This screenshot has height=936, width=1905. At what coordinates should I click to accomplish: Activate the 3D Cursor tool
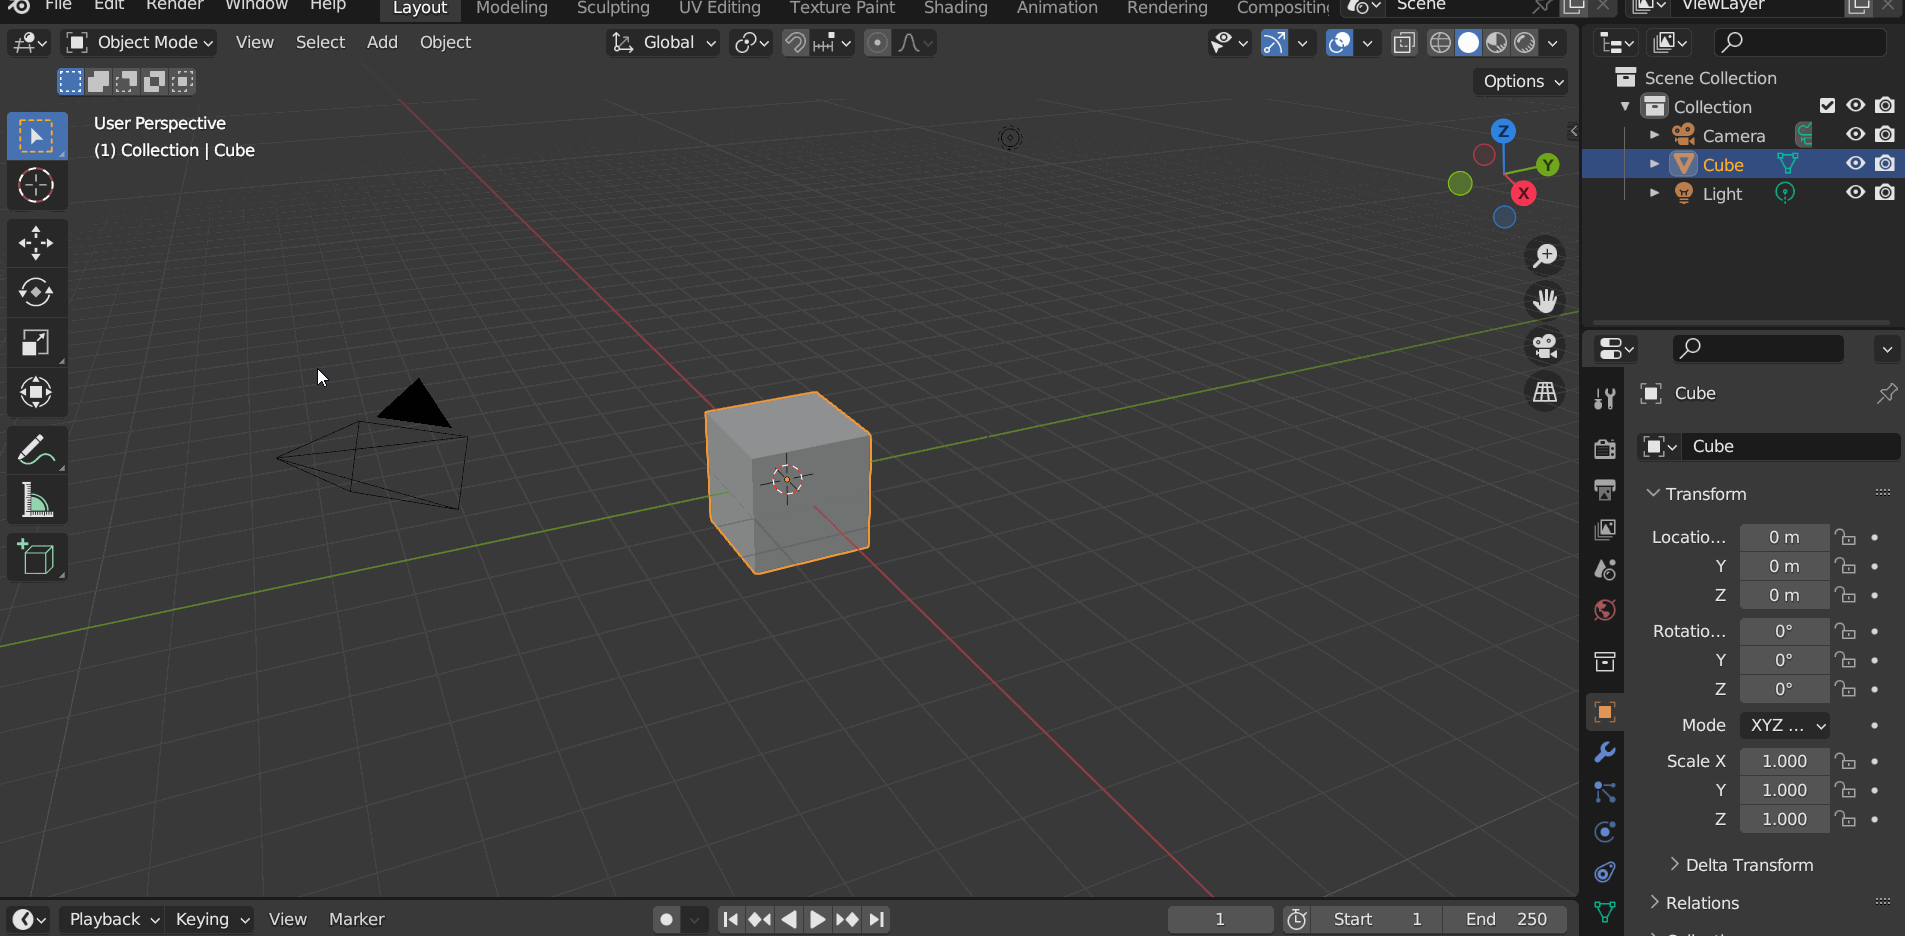coord(37,186)
